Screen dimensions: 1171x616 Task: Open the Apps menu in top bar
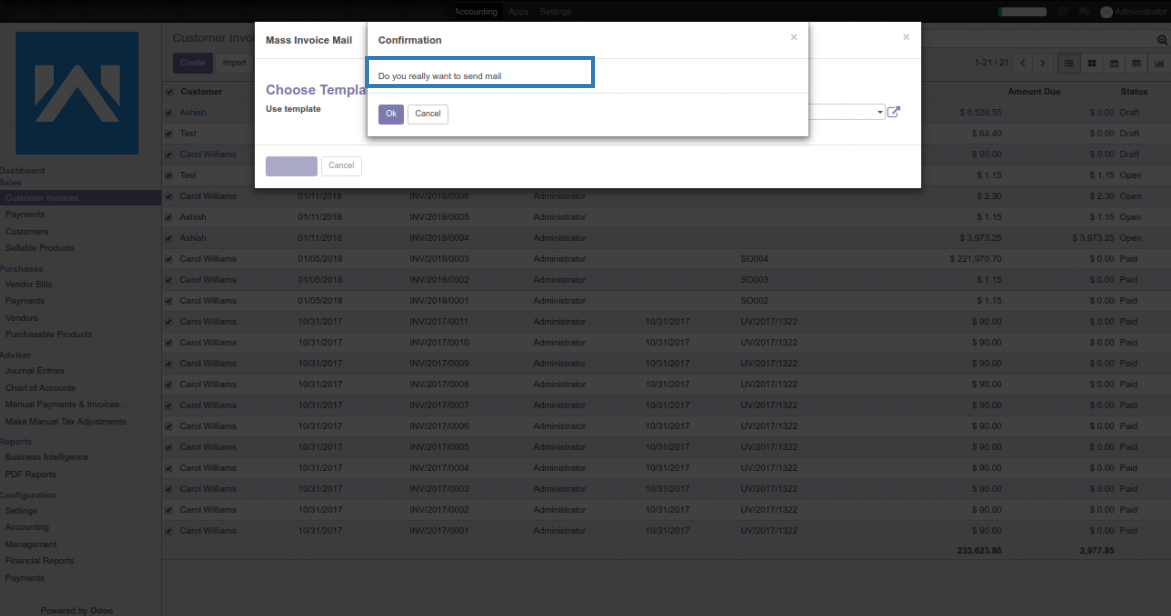518,12
